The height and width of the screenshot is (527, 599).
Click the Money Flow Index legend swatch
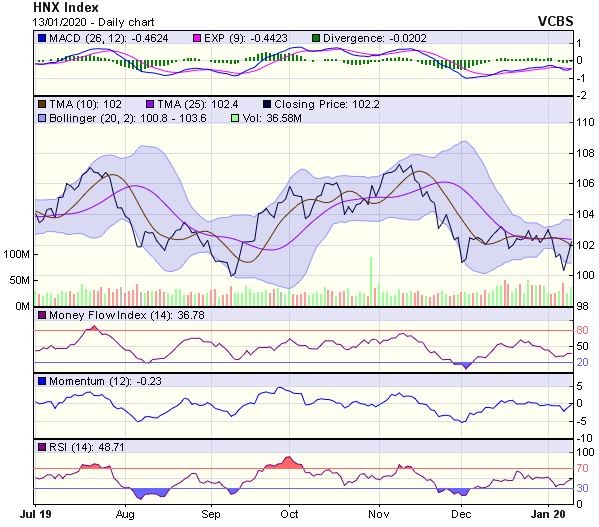(x=42, y=315)
